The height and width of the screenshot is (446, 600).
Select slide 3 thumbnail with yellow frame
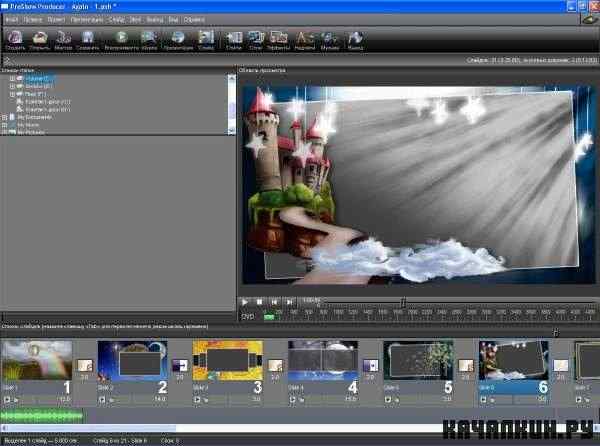coord(228,361)
